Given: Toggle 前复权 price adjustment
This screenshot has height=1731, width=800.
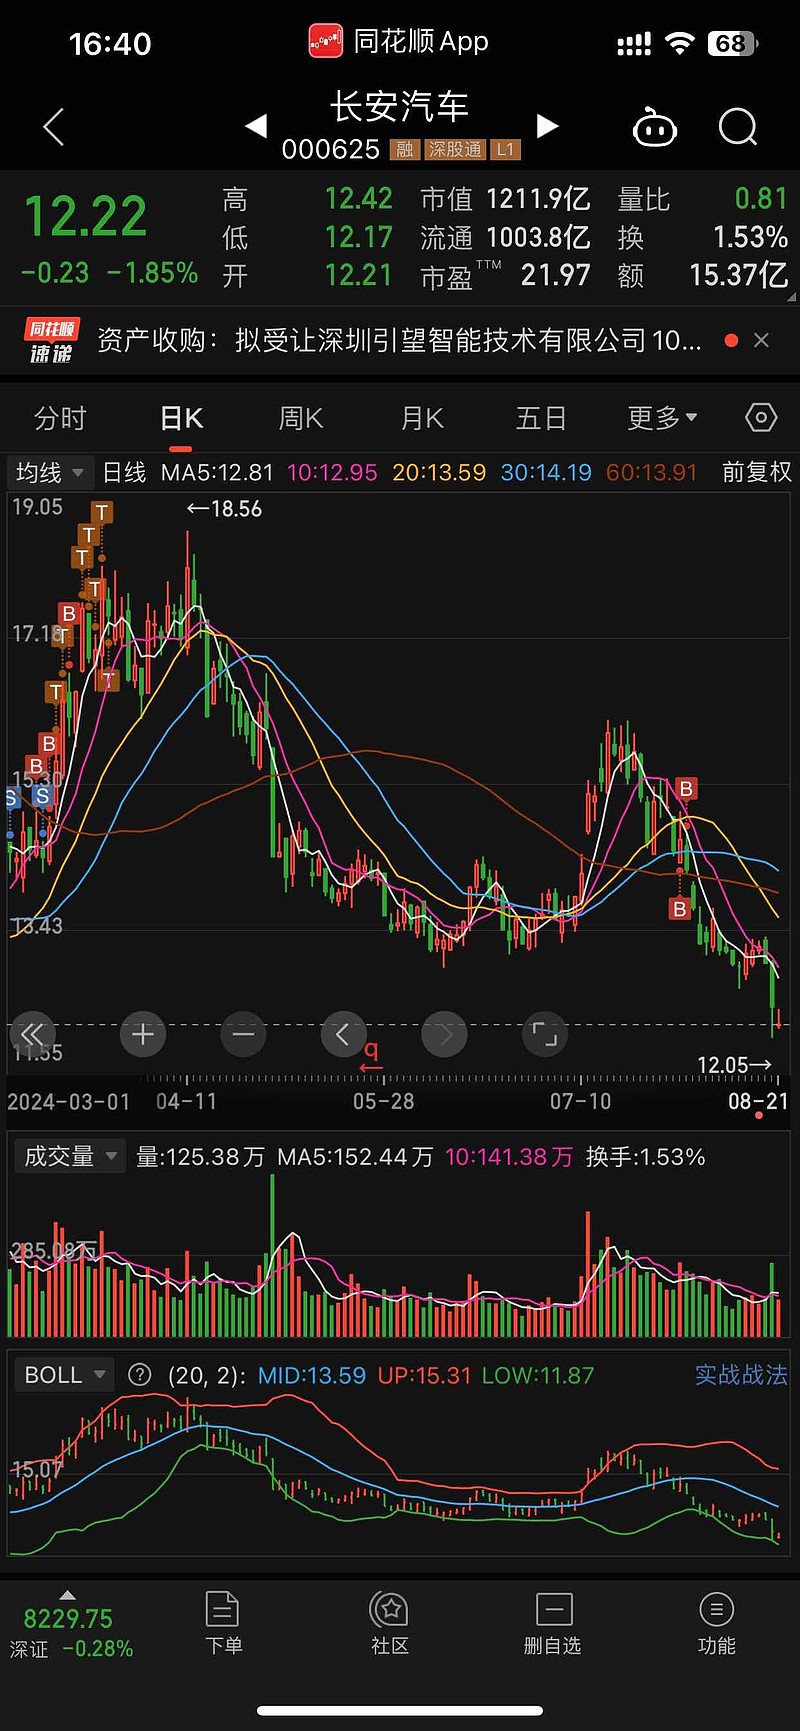Looking at the screenshot, I should tap(757, 472).
